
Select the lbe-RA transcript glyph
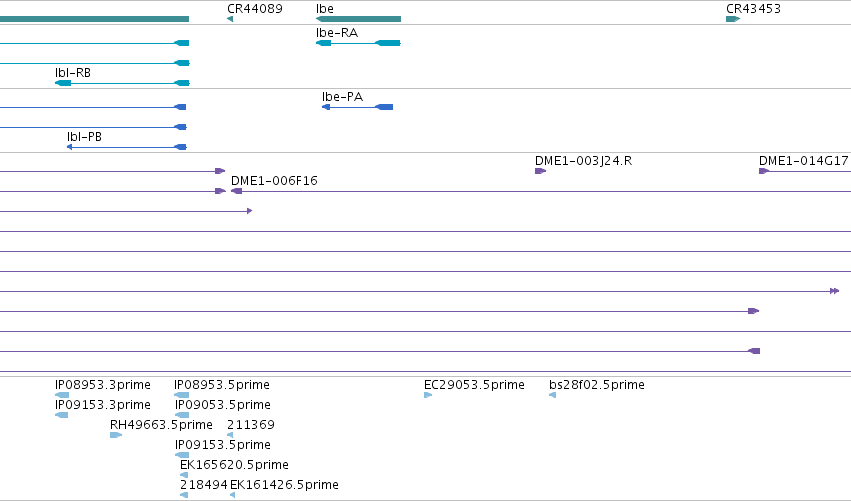tap(358, 43)
